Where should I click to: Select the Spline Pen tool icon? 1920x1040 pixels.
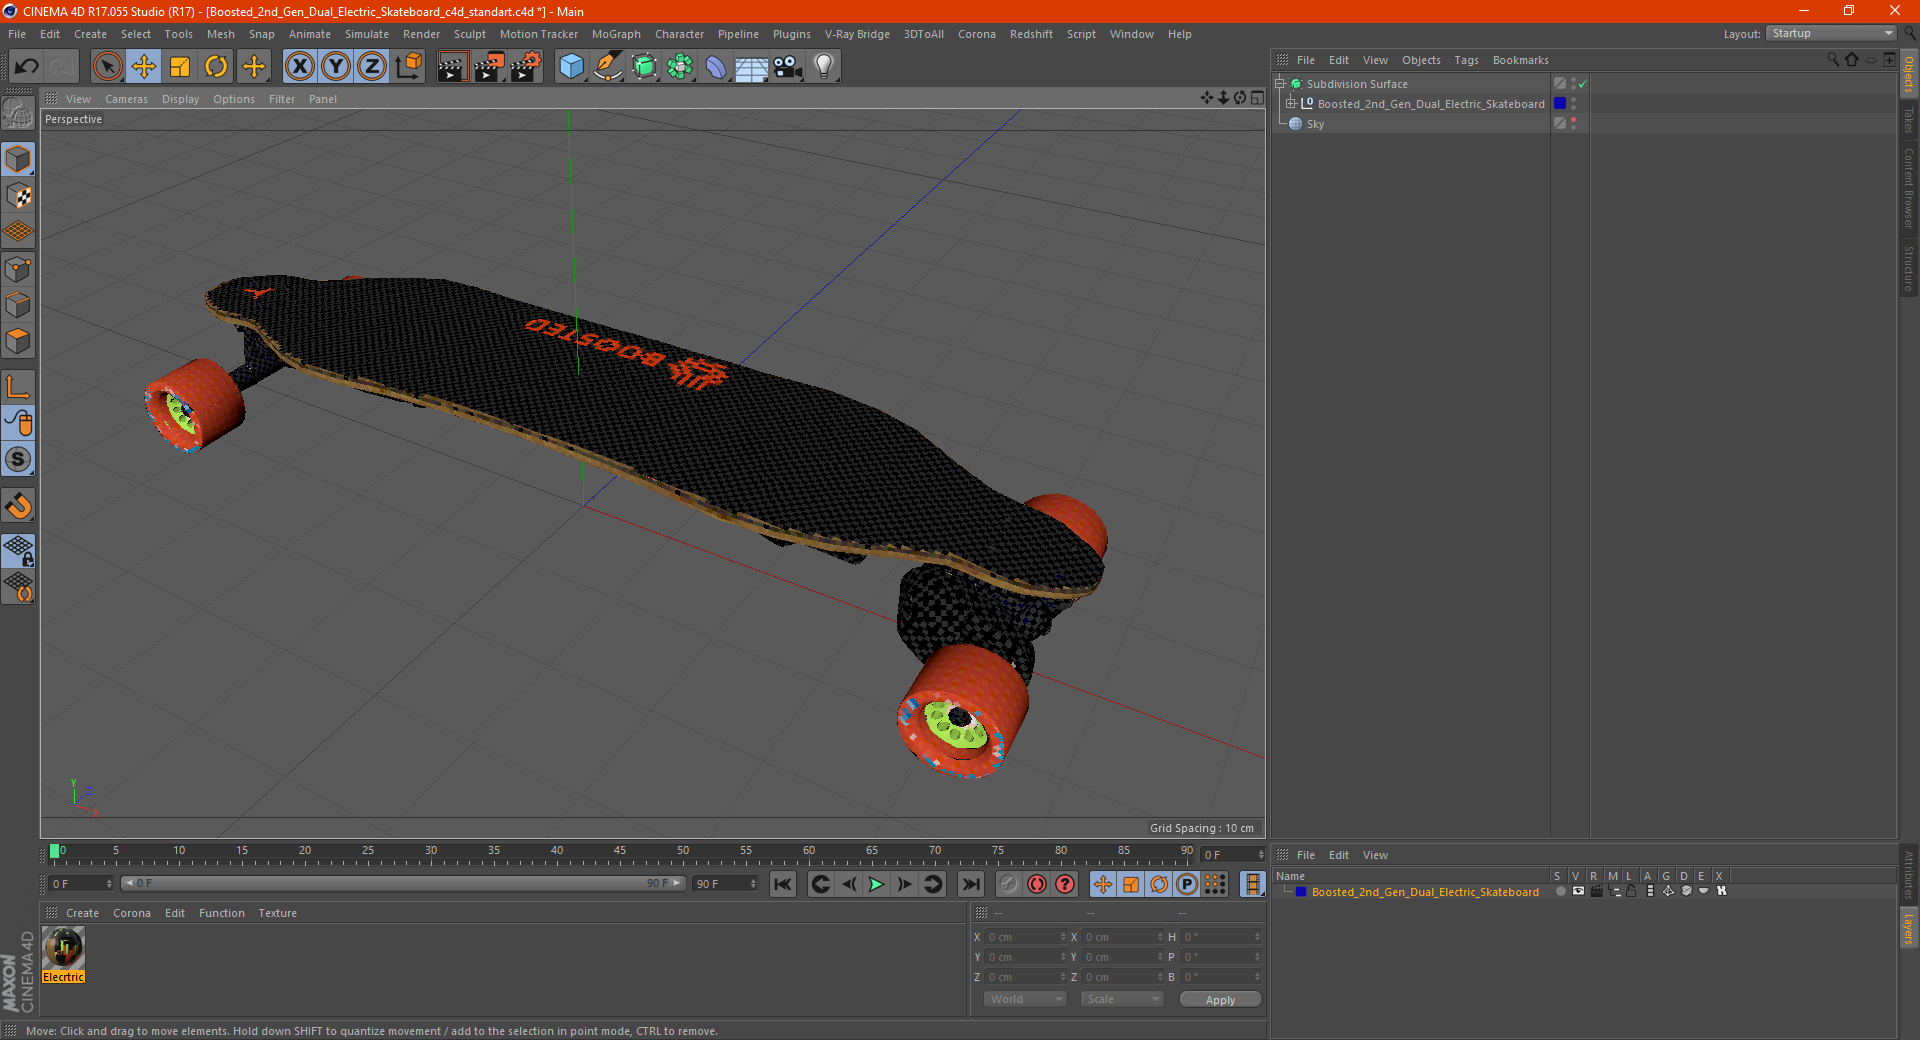click(607, 67)
